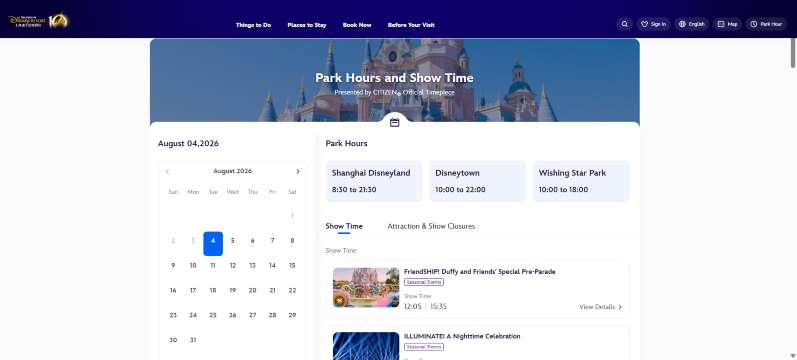Select August 22 in calendar
The height and width of the screenshot is (360, 797).
[x=292, y=290]
